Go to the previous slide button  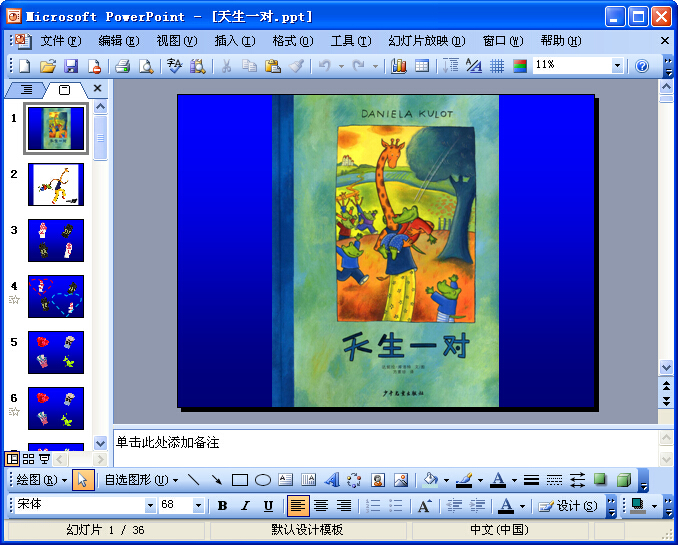[666, 385]
